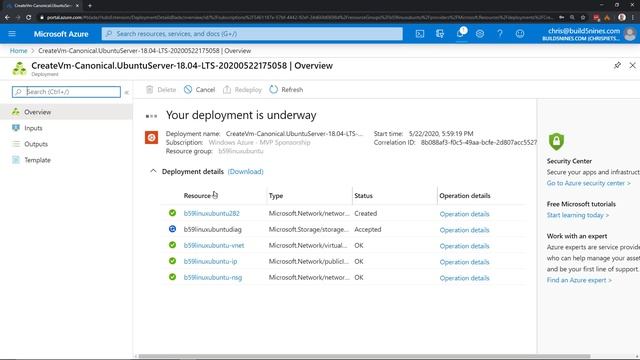
Task: Click the Type column header
Action: 276,196
